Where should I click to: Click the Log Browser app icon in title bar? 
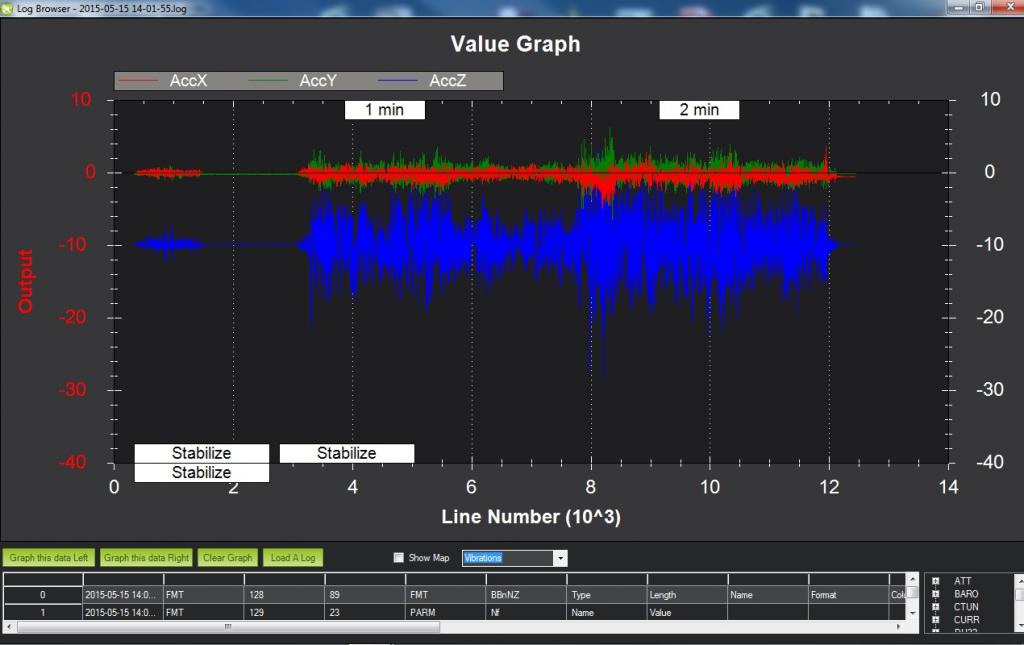tap(8, 7)
